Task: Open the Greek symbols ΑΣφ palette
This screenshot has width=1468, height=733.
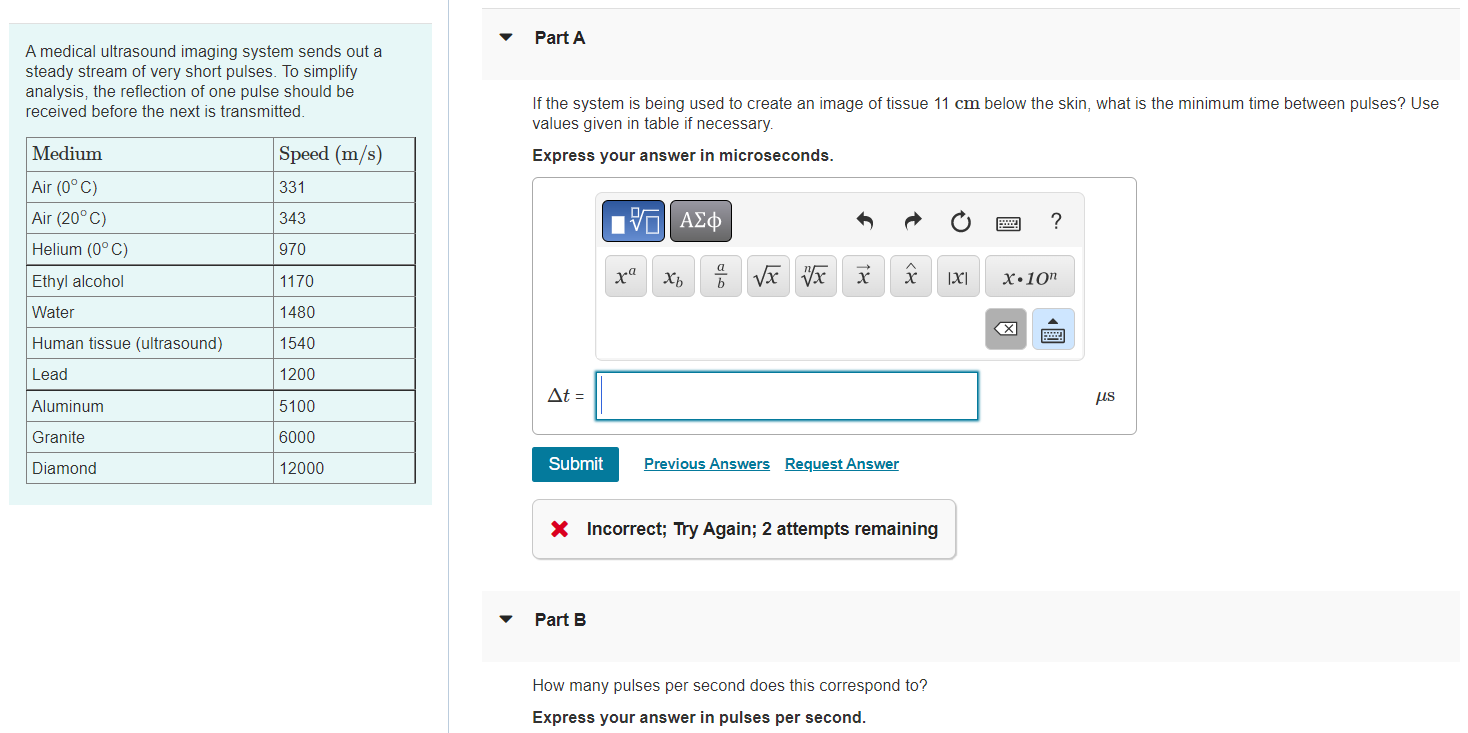Action: 701,221
